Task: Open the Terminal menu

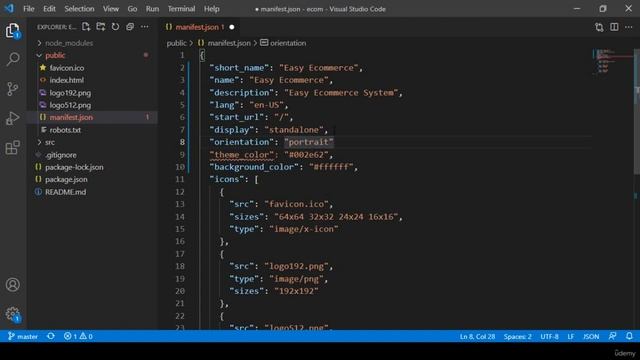Action: click(181, 9)
